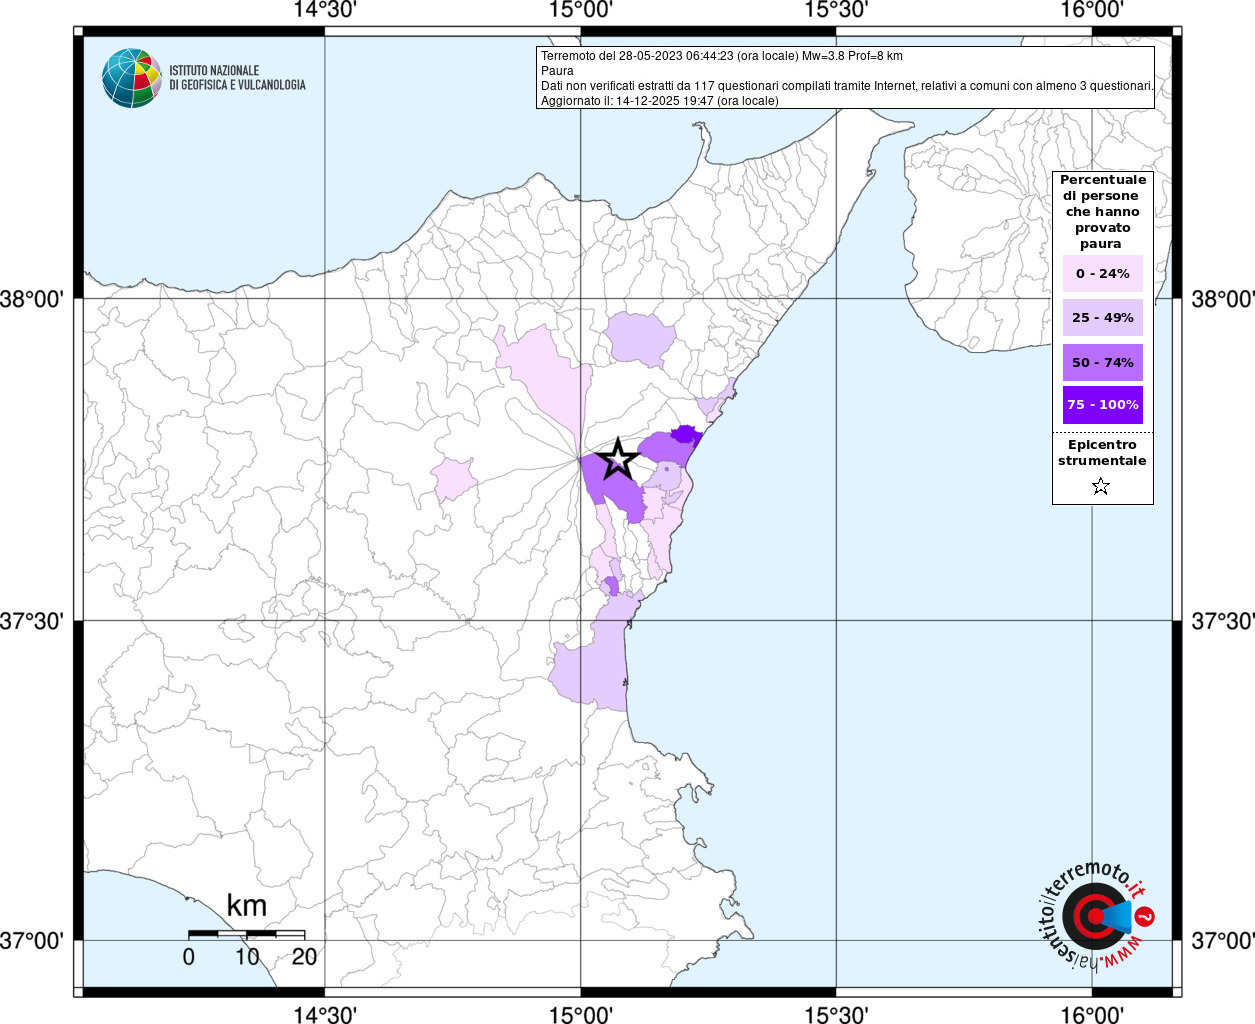The width and height of the screenshot is (1255, 1024).
Task: Click the scale bar '20' value
Action: 304,956
